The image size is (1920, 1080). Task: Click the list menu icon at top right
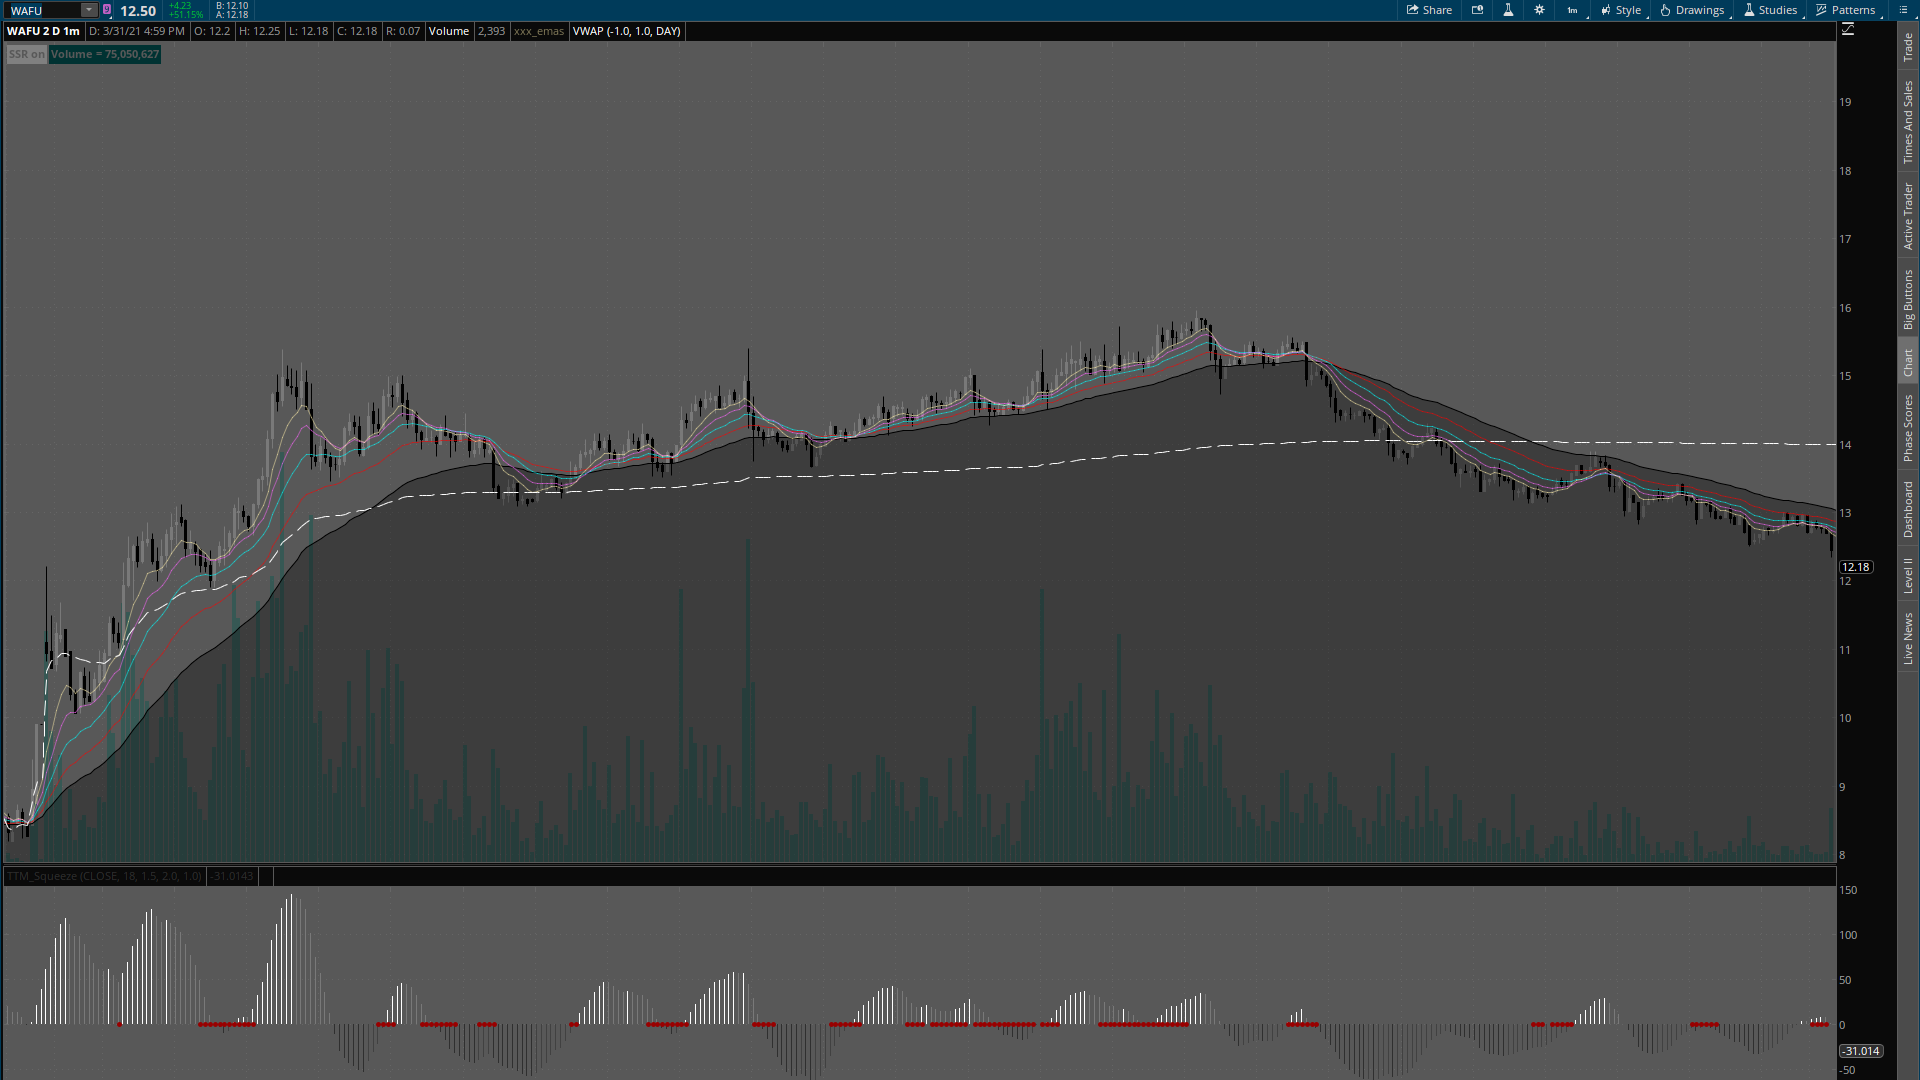pyautogui.click(x=1903, y=10)
